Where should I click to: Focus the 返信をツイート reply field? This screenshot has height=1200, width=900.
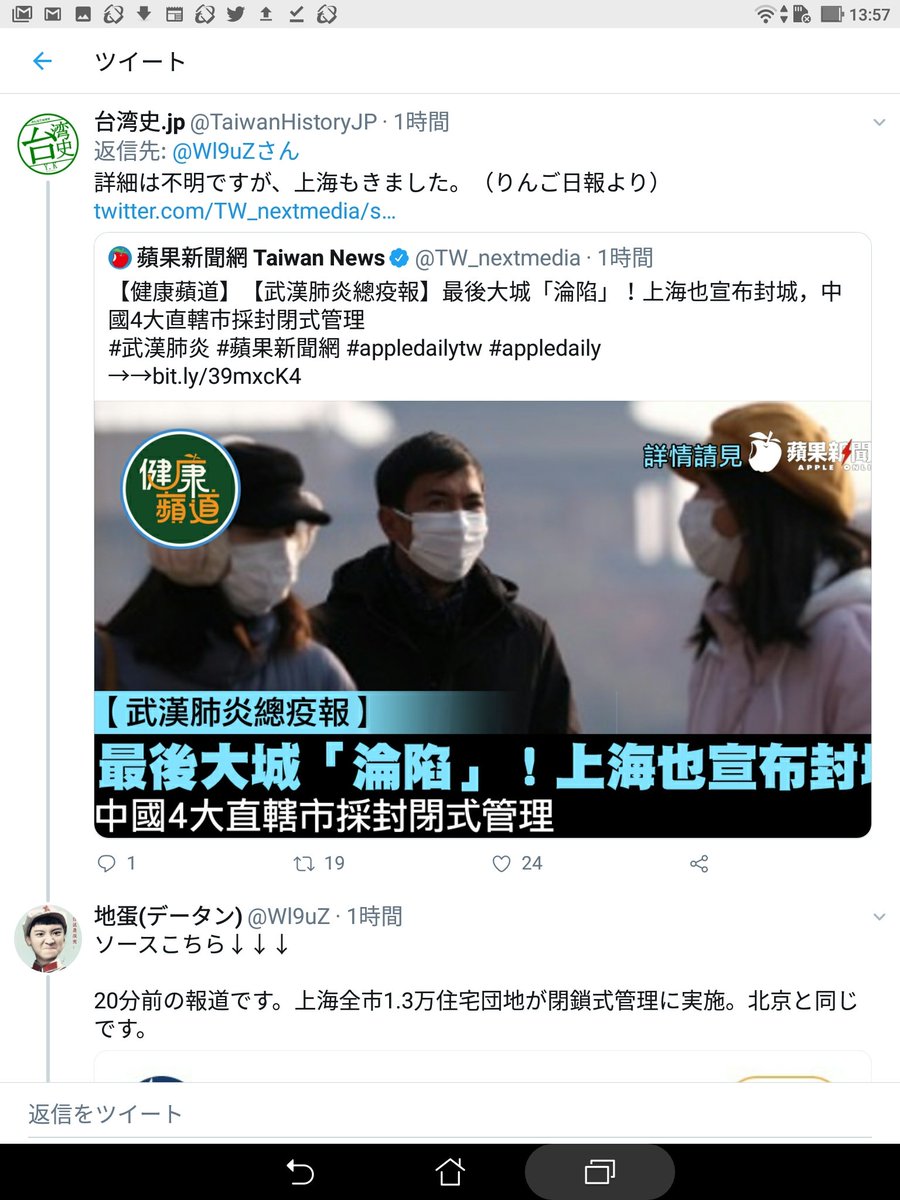pos(450,1113)
